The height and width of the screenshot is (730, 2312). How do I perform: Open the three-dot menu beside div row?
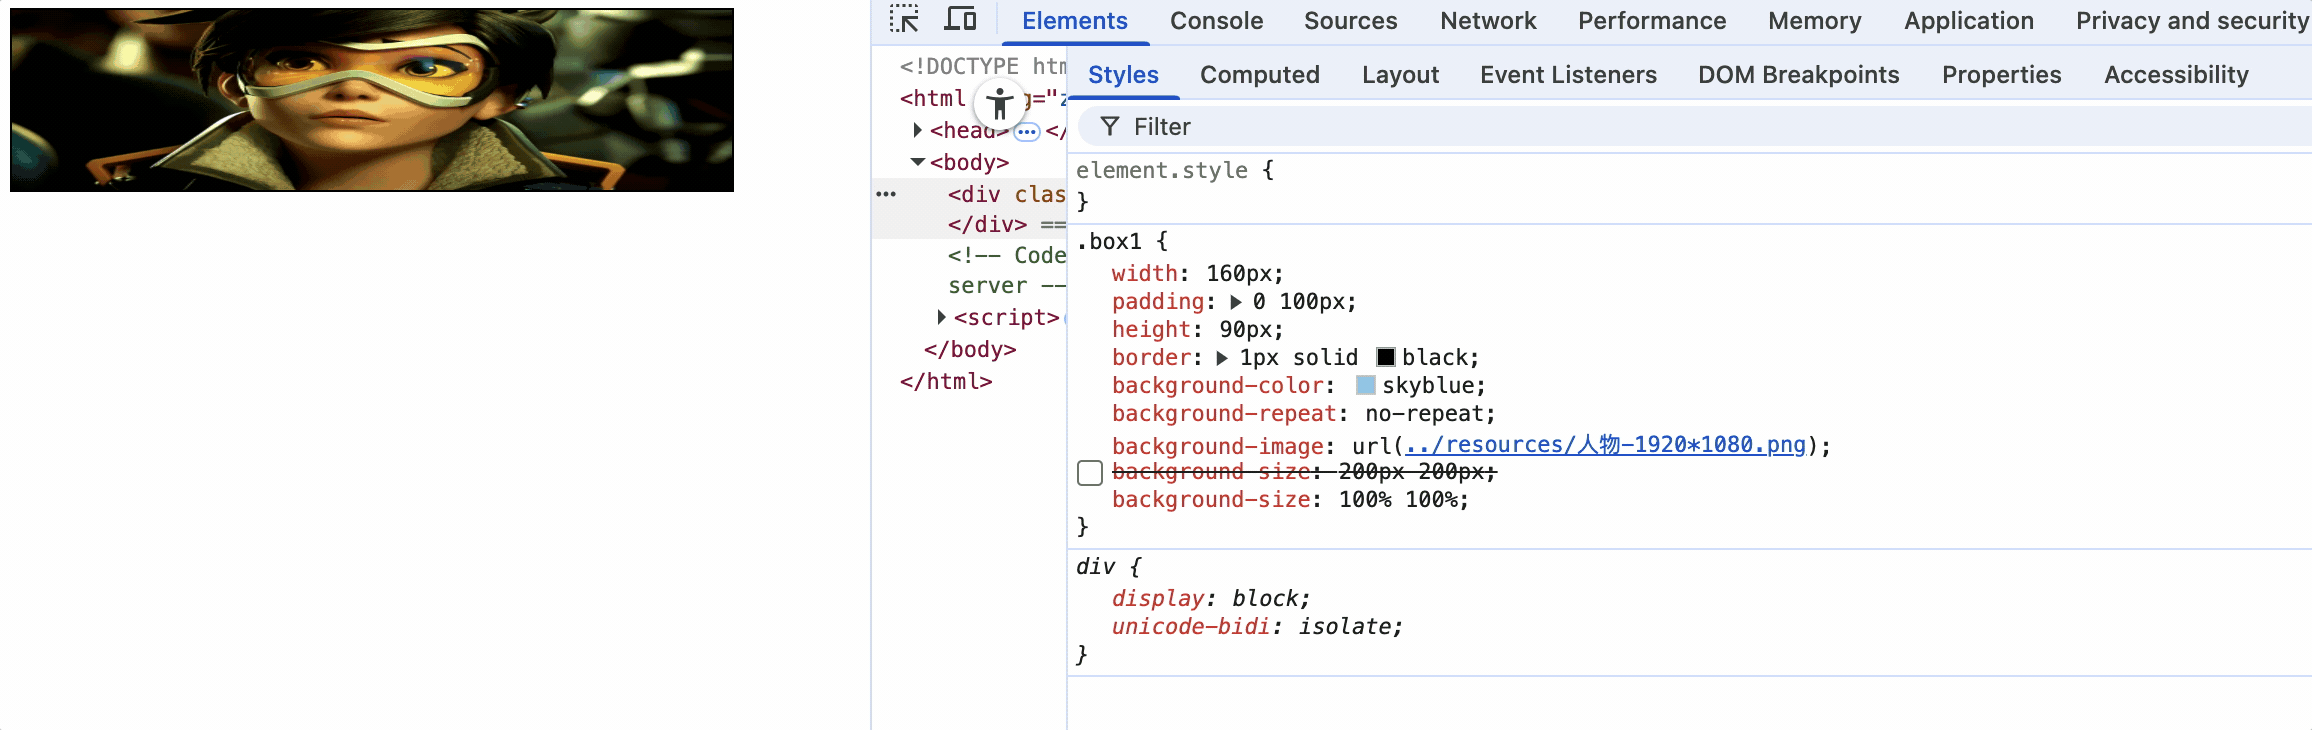[x=886, y=194]
